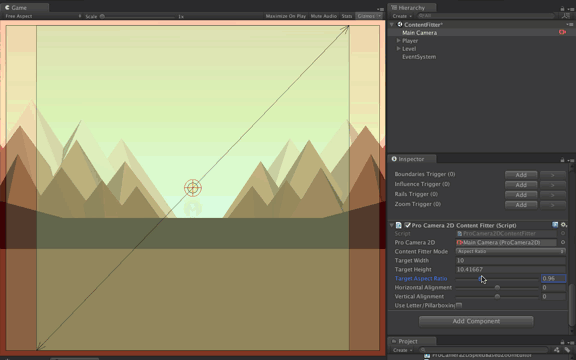Click the Hierarchy panel lock icon
The image size is (576, 360).
point(562,8)
